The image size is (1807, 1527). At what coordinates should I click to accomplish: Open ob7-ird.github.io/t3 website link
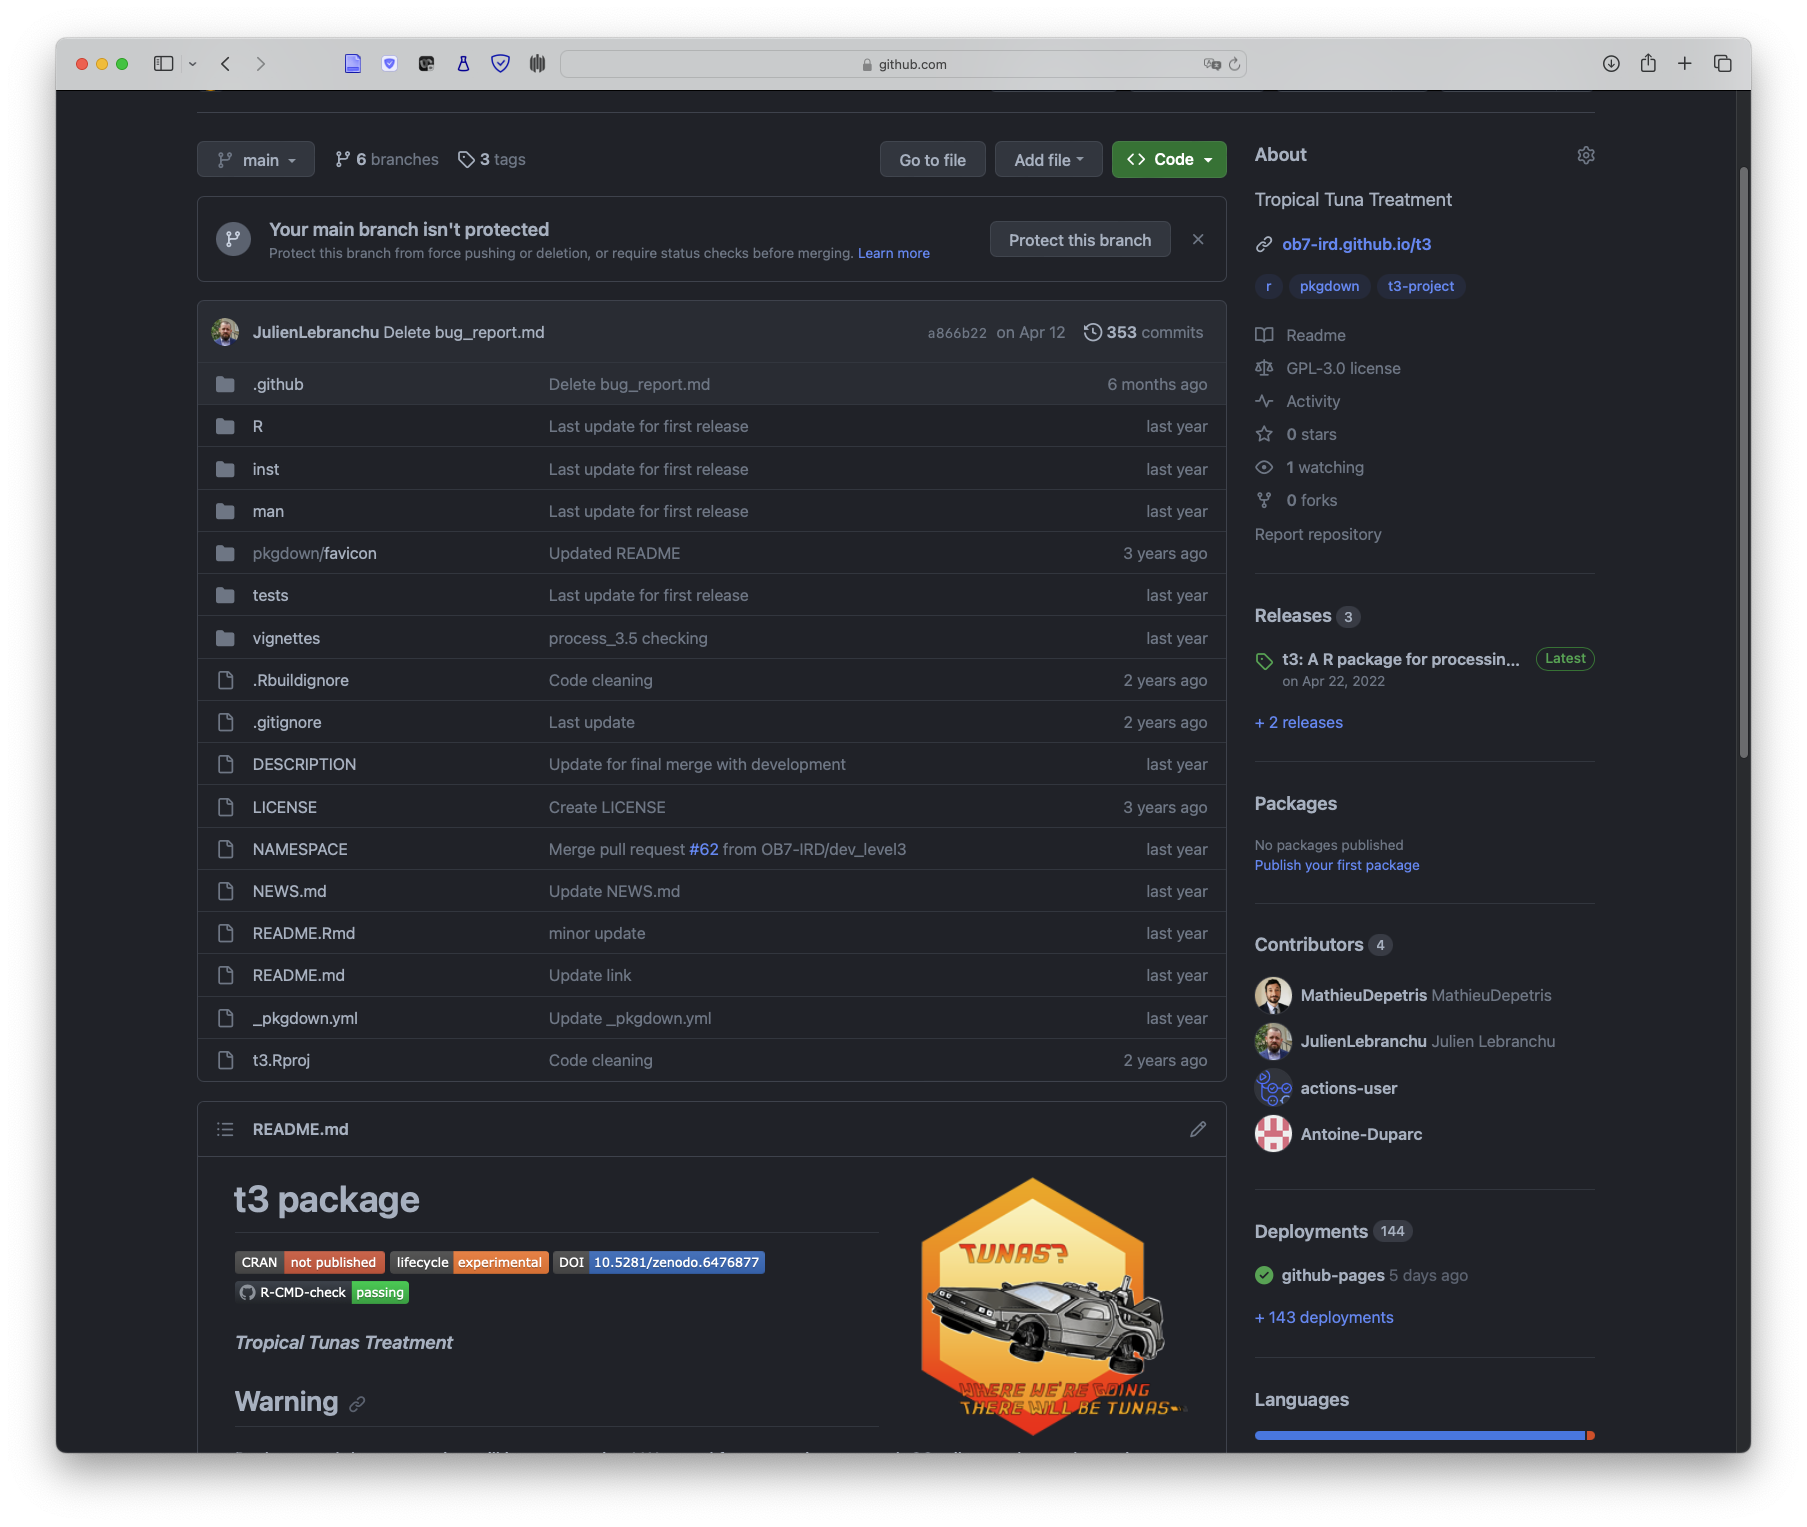1356,244
